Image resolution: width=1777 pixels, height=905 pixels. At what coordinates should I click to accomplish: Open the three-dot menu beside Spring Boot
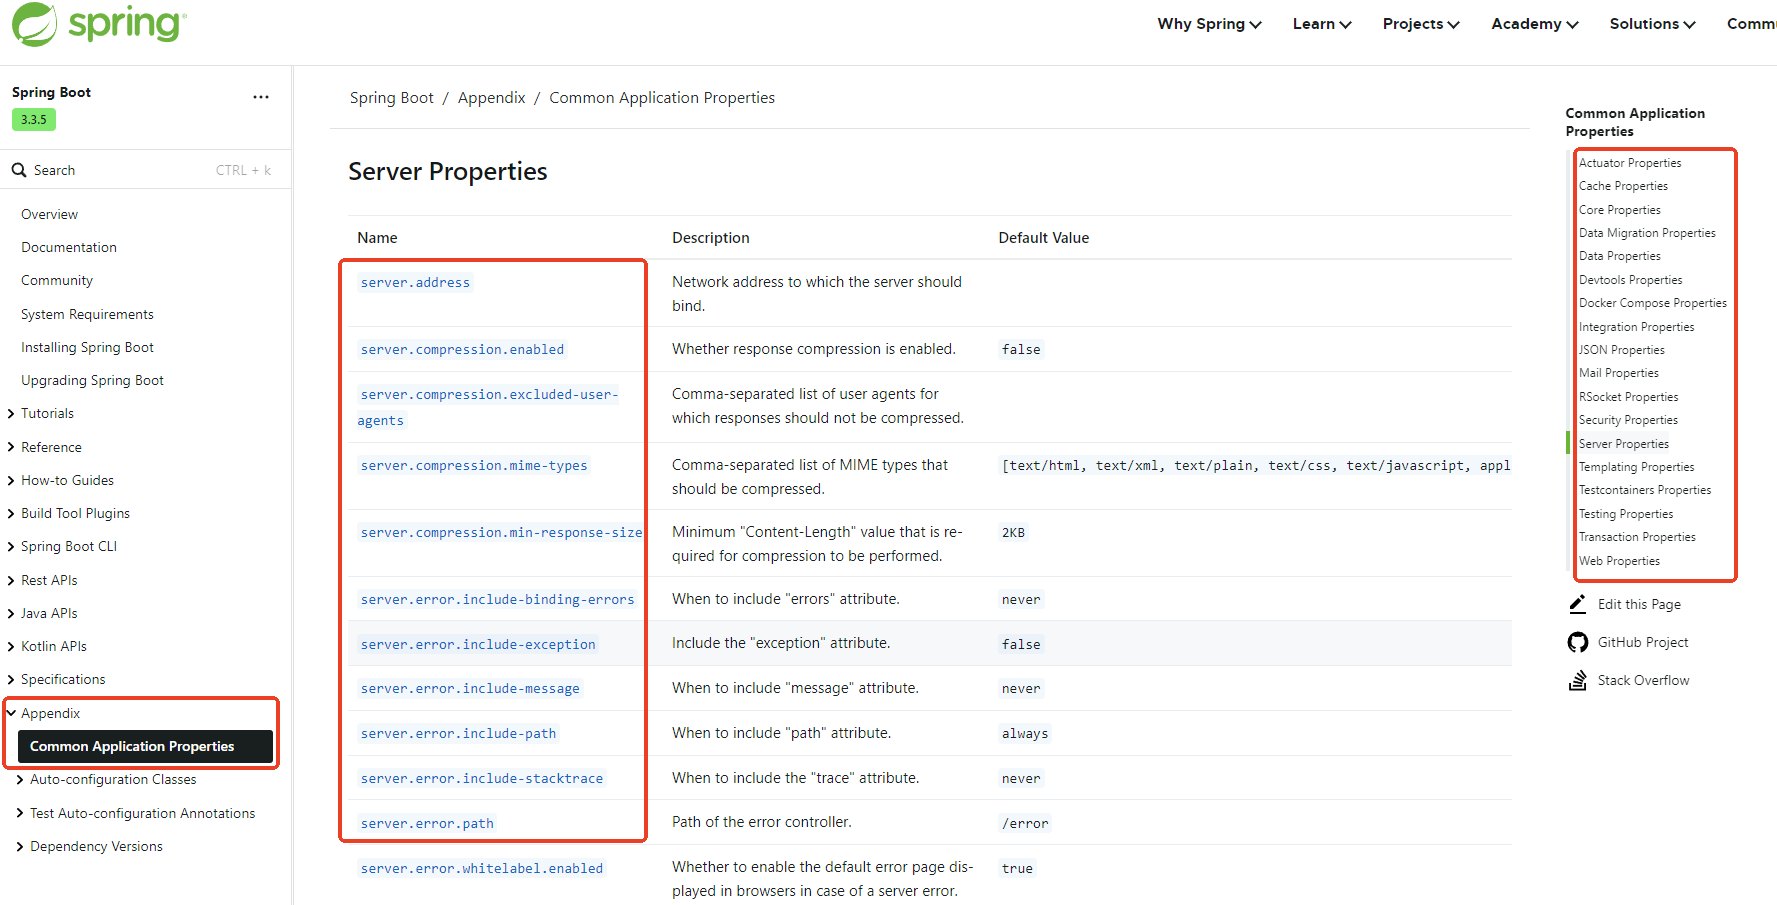261,97
